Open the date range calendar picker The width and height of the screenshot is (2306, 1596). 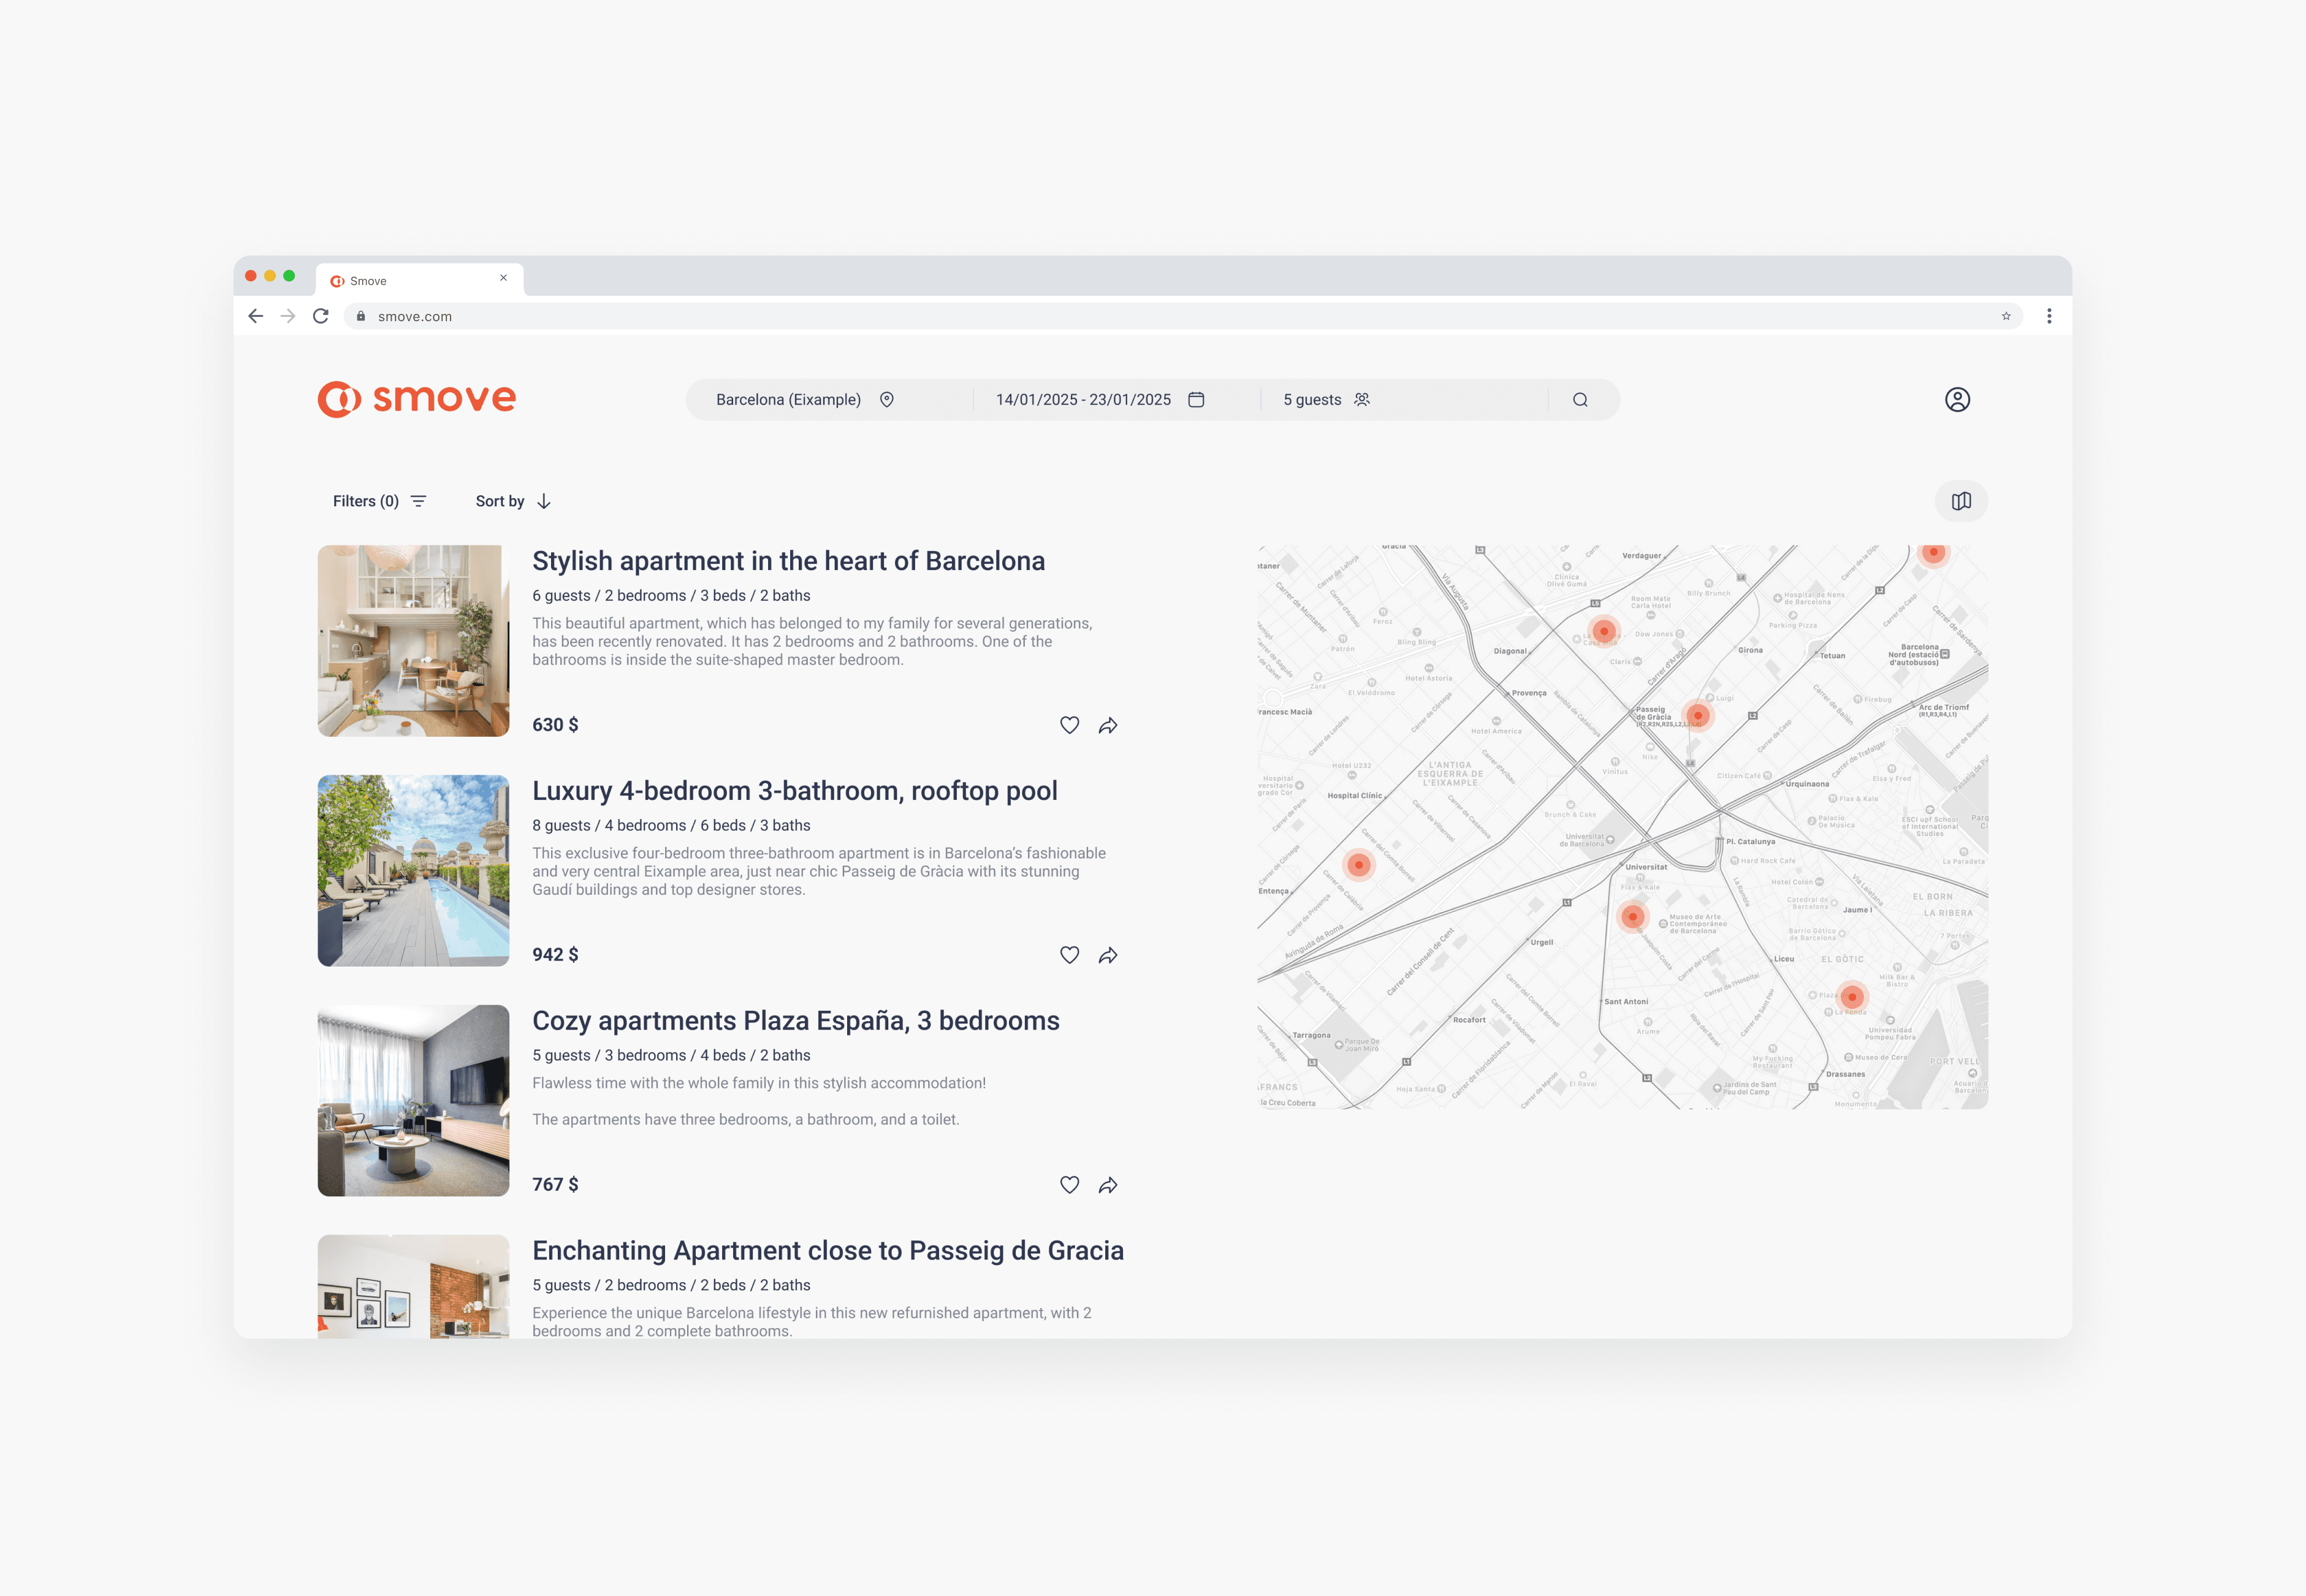coord(1196,400)
